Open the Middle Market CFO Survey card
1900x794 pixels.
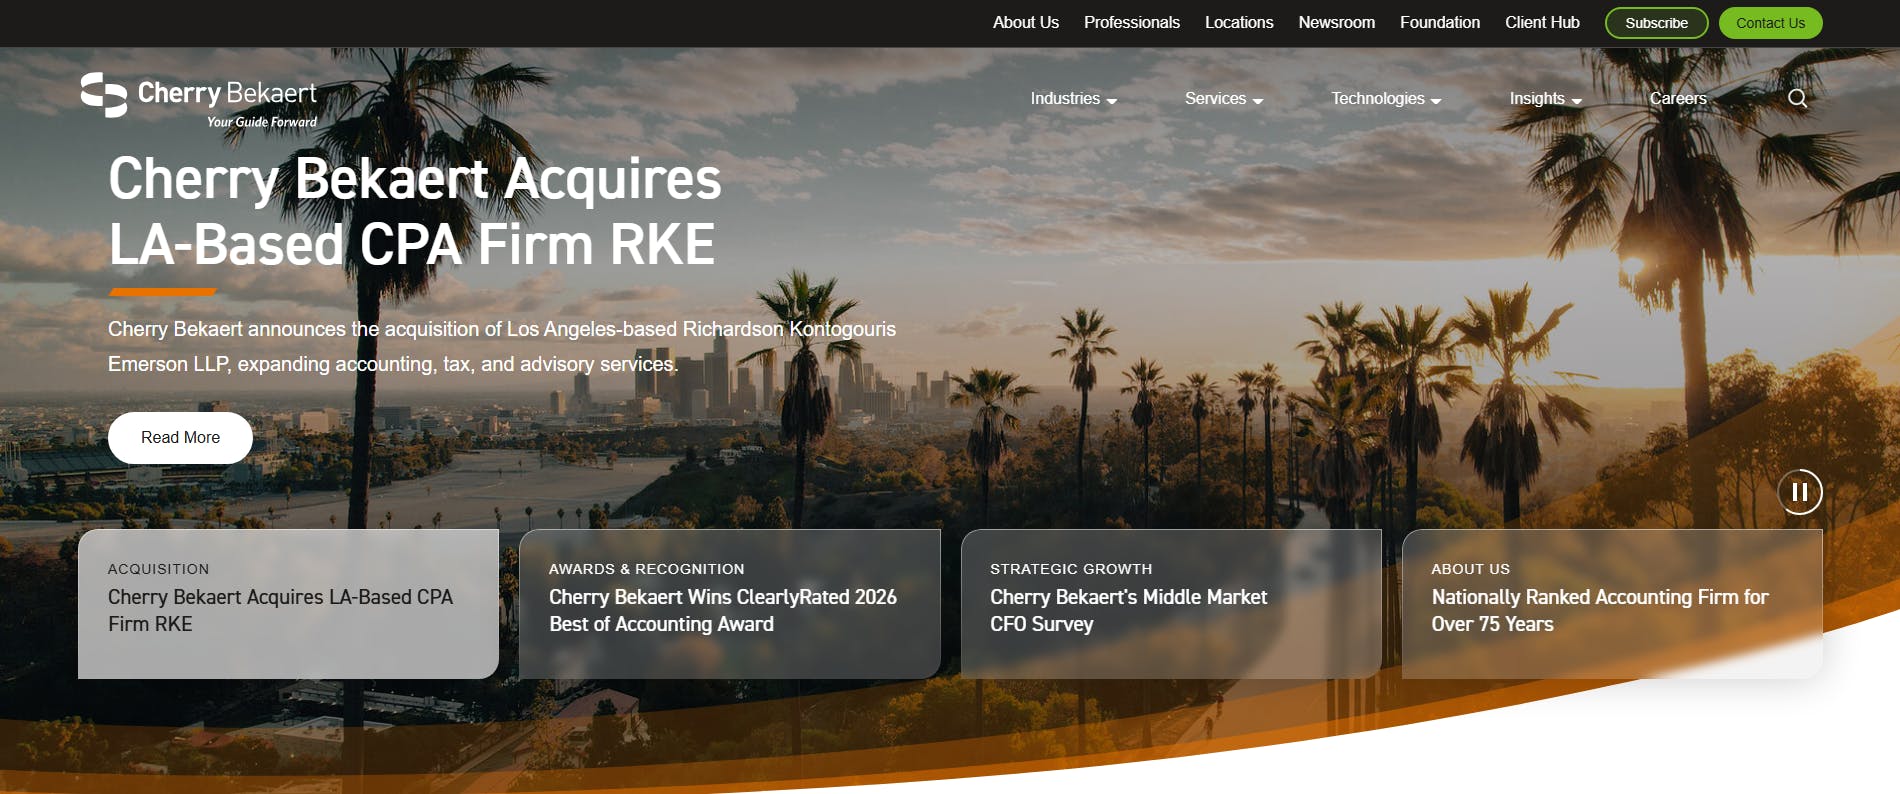click(1171, 604)
